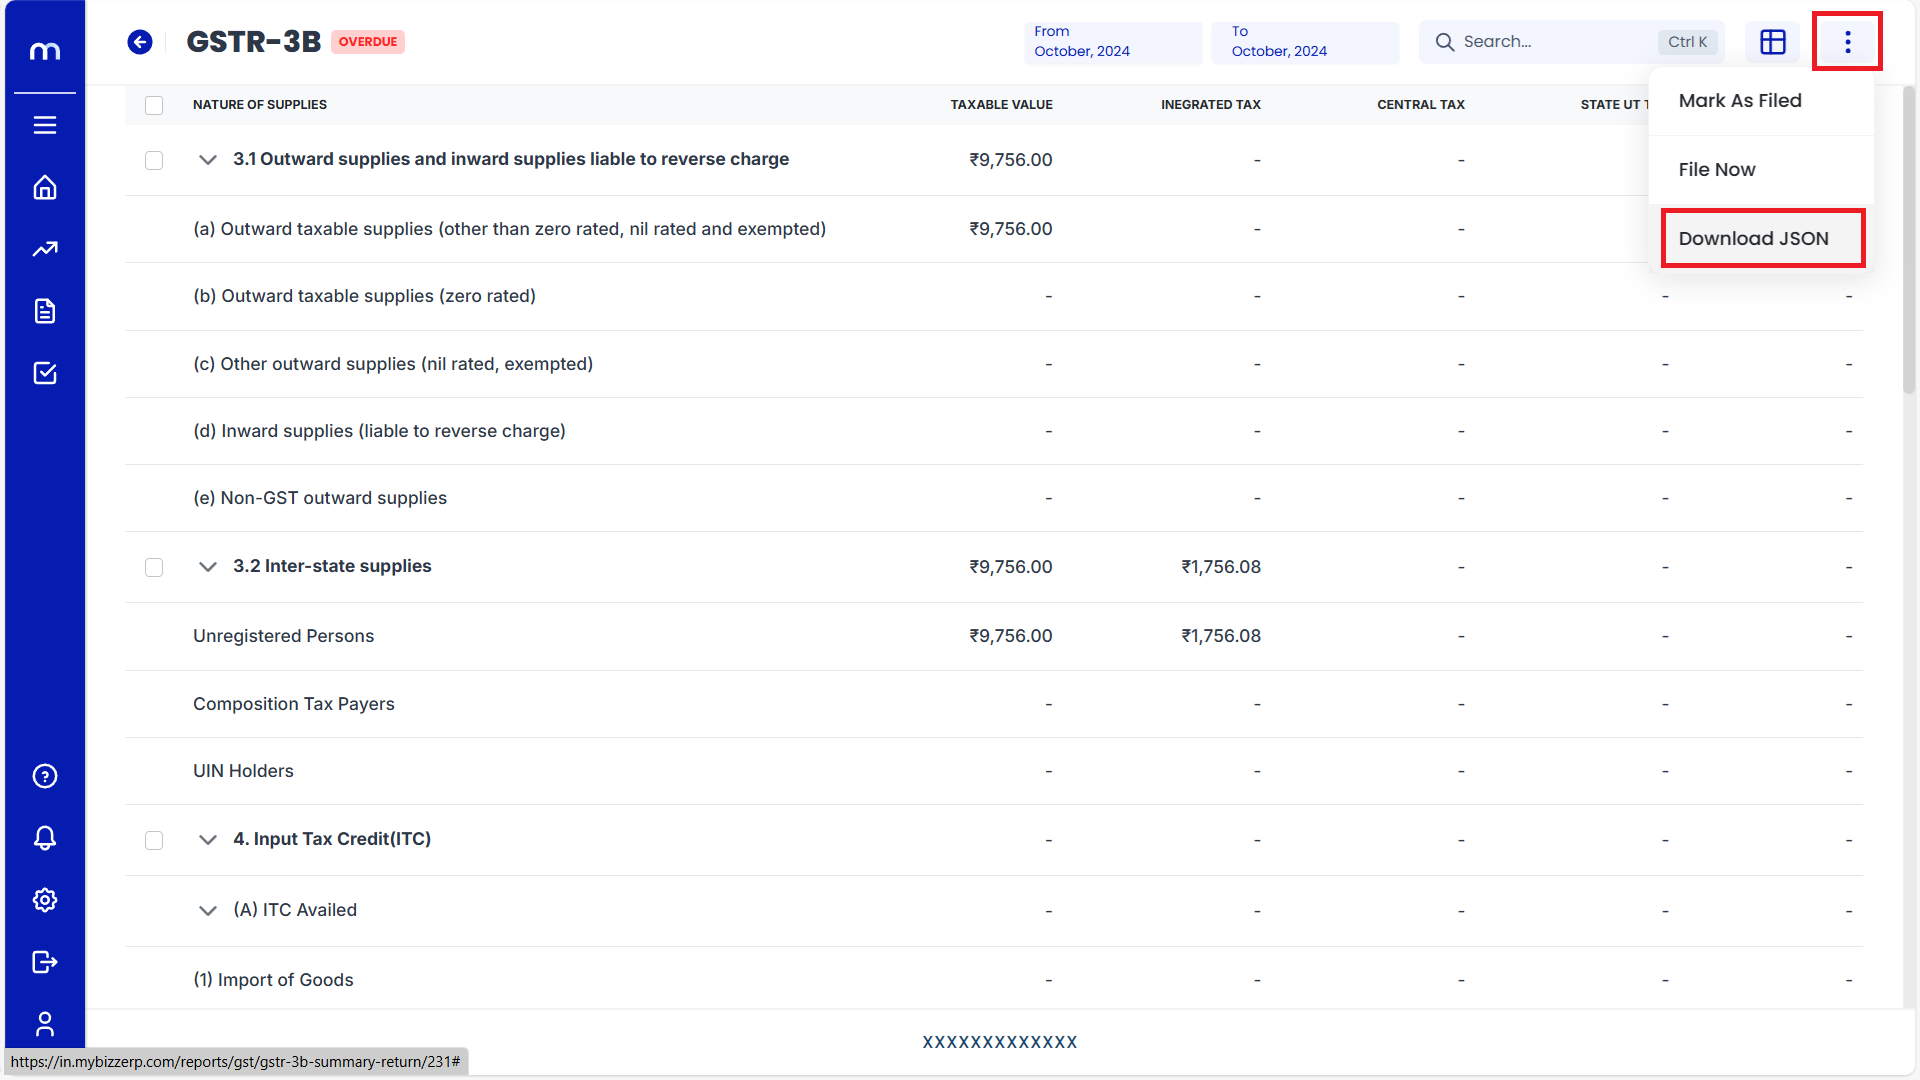Open the notifications bell icon
Image resolution: width=1920 pixels, height=1080 pixels.
(x=45, y=838)
